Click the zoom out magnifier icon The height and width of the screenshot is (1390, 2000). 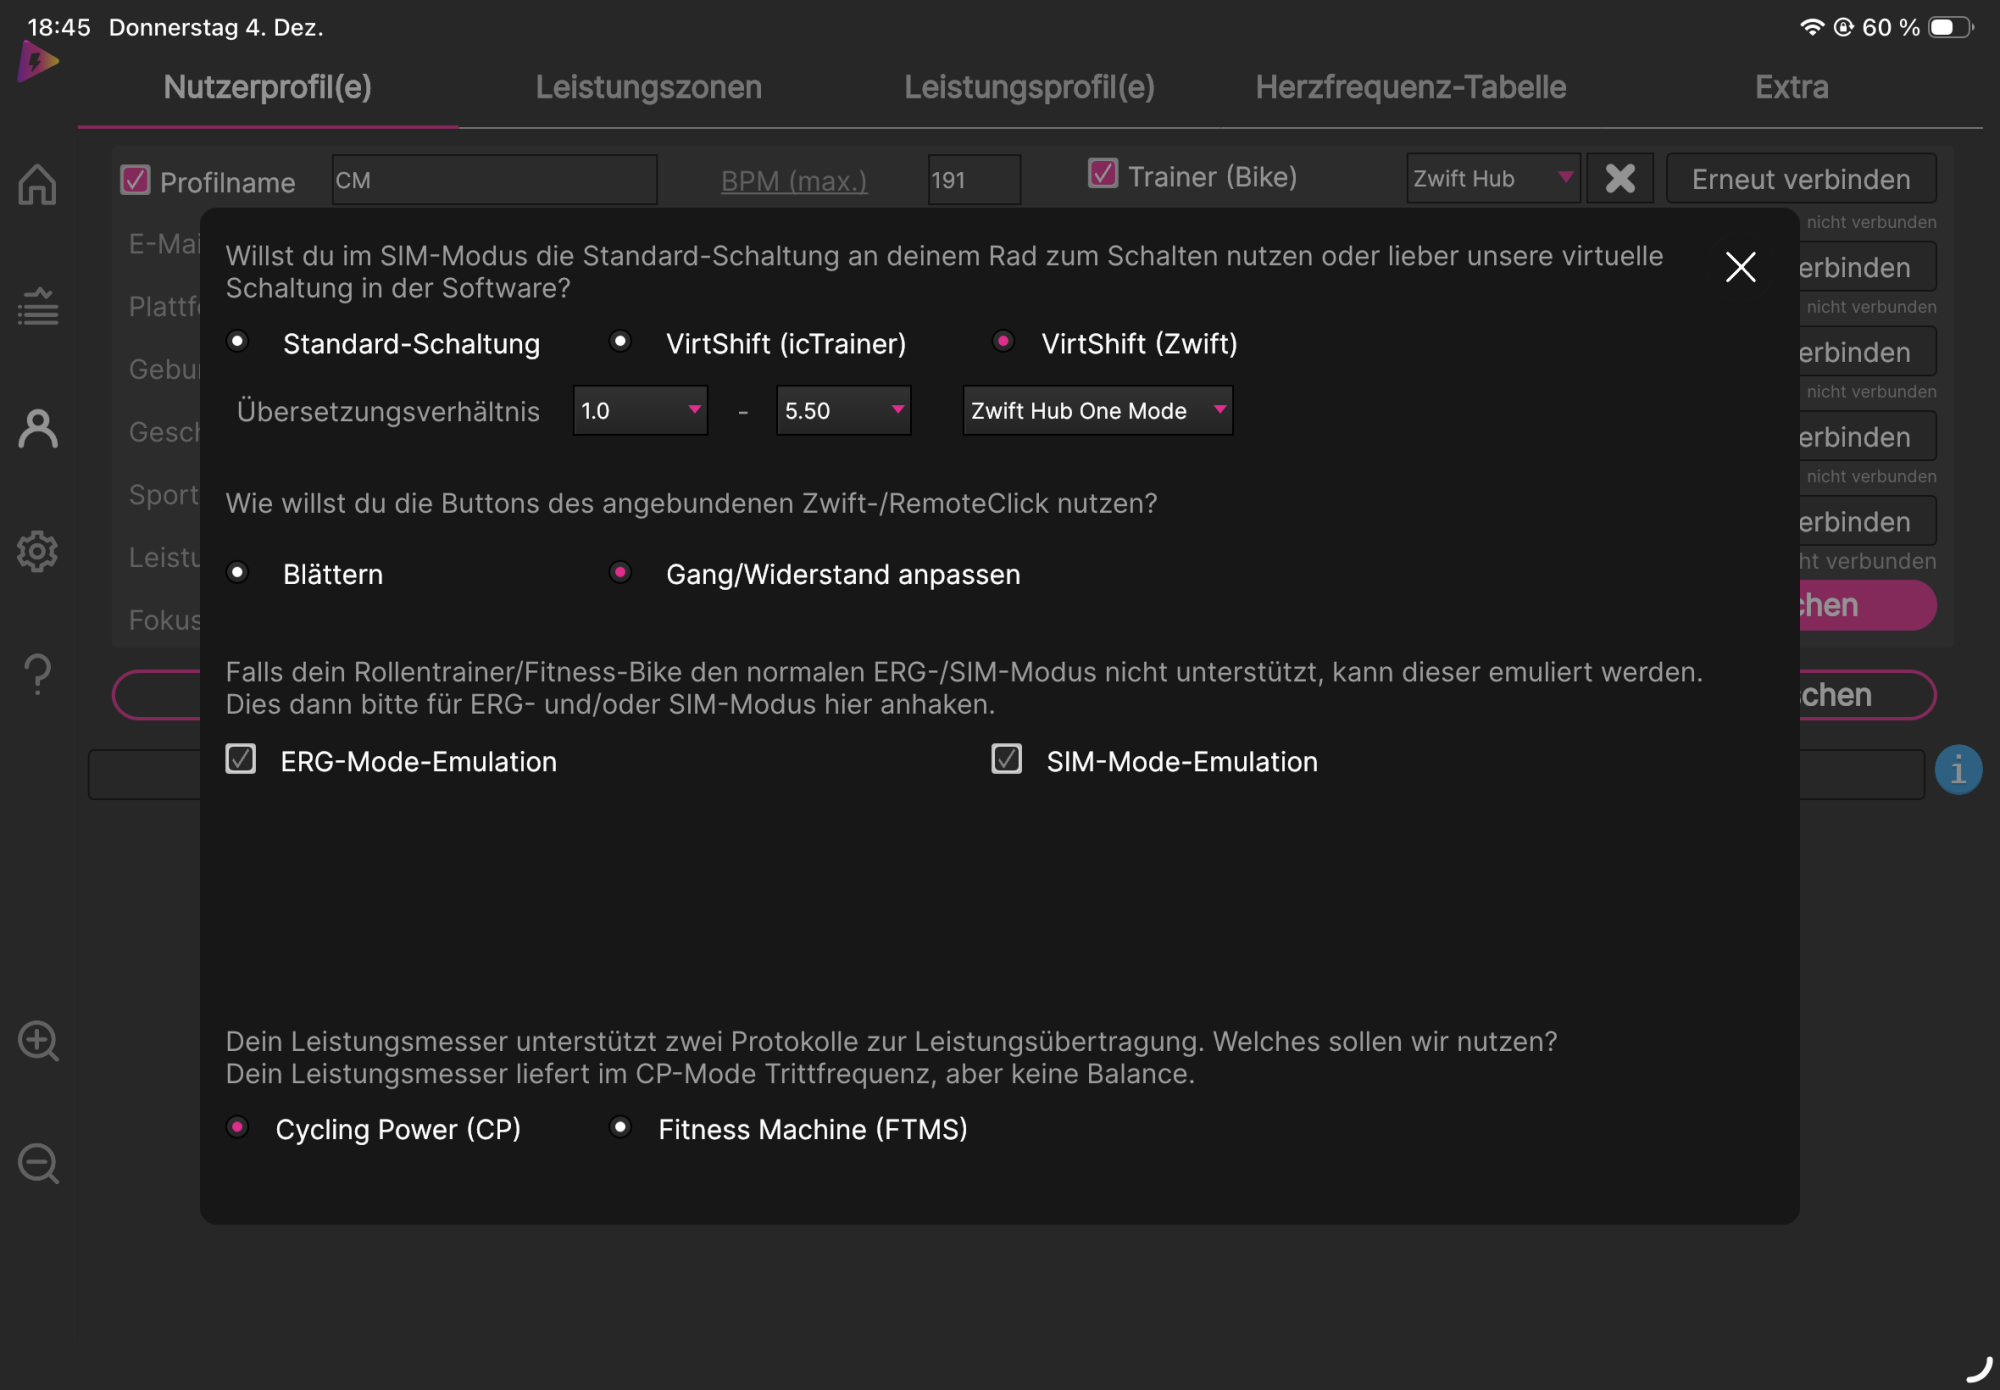coord(38,1164)
